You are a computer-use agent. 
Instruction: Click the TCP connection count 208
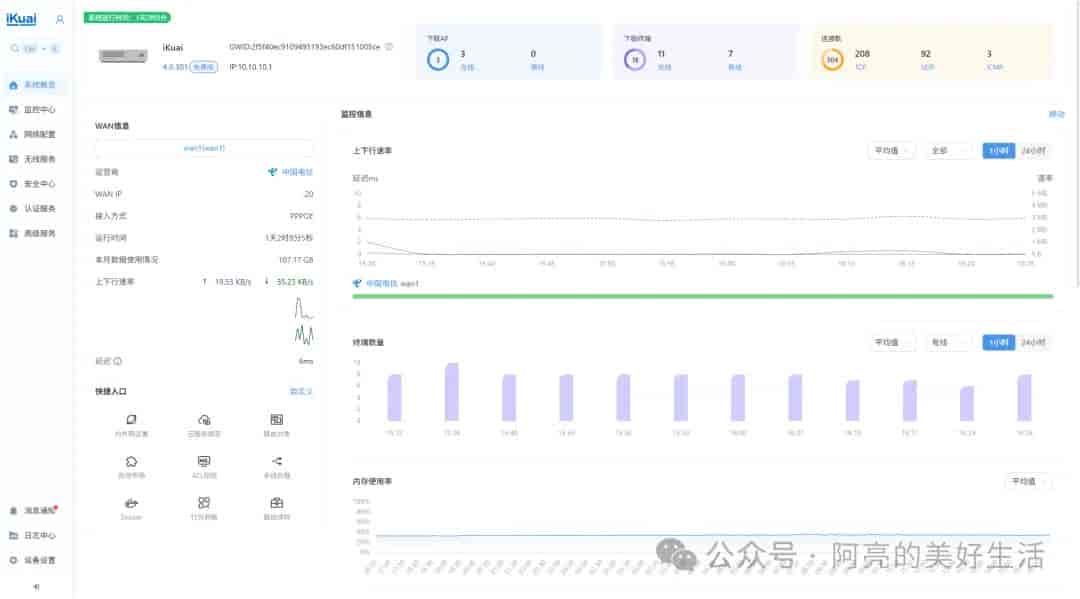click(x=862, y=54)
